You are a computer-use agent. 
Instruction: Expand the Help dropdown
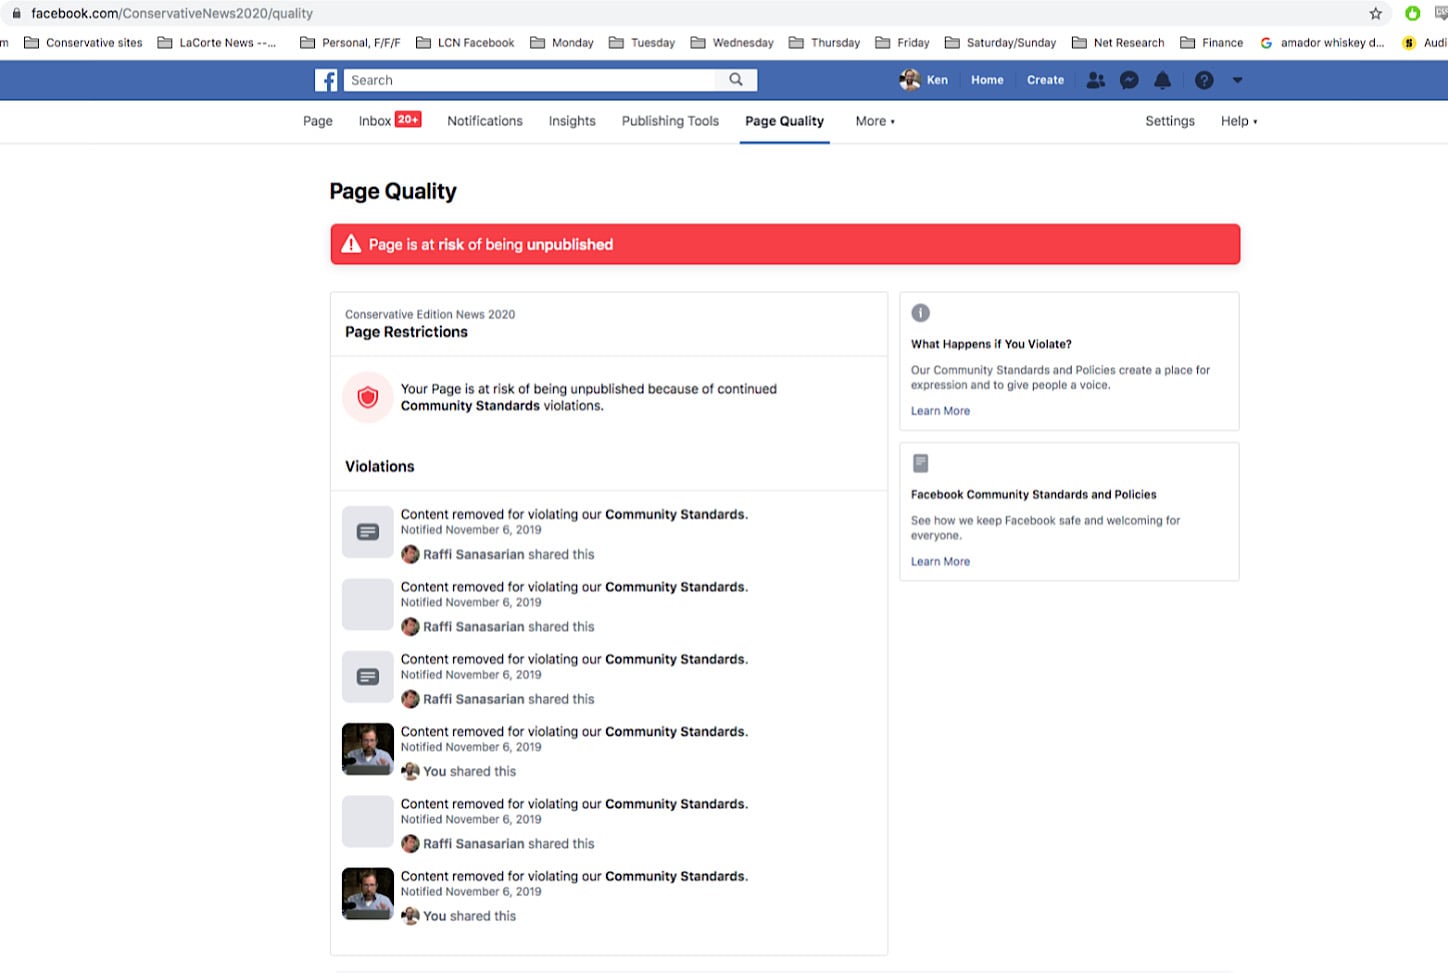click(x=1239, y=121)
